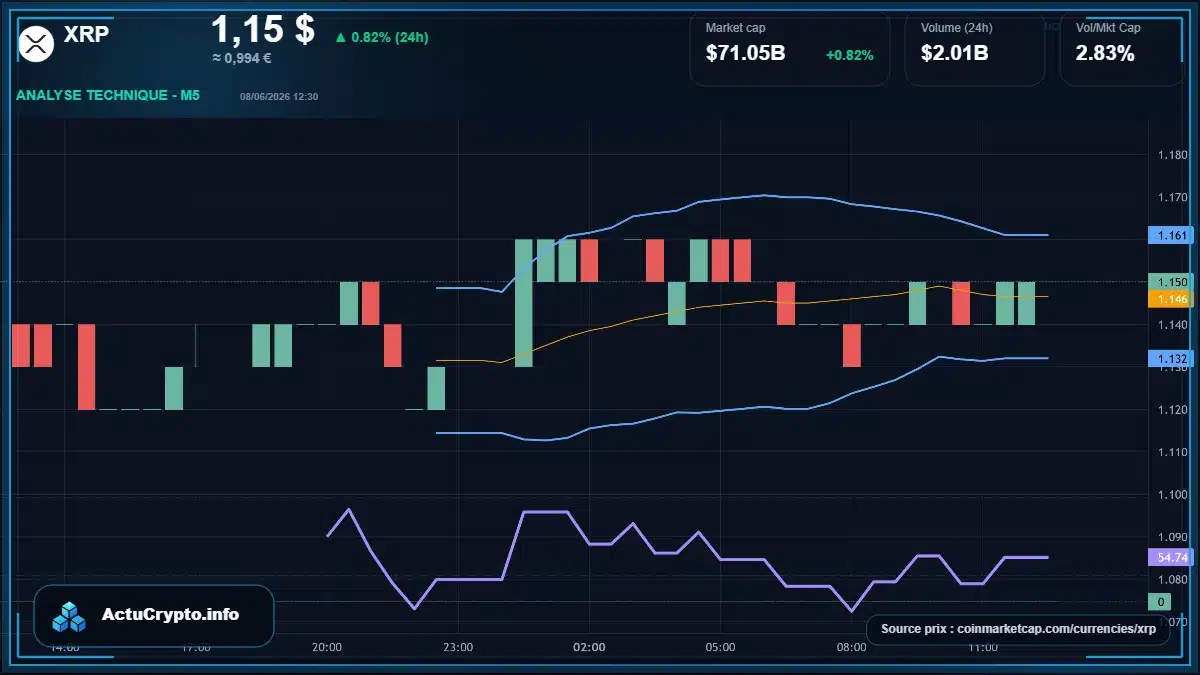
Task: Select the $71.05B market cap value
Action: (x=745, y=54)
